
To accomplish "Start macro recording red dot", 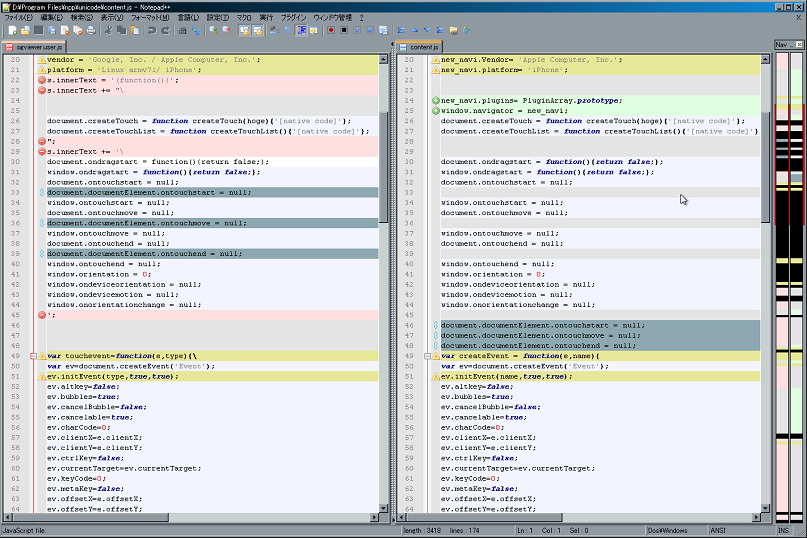I will coord(331,30).
